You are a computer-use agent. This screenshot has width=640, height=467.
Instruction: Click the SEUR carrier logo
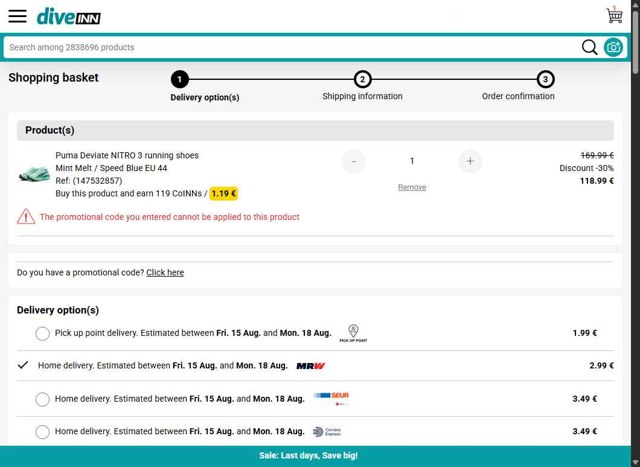[331, 398]
